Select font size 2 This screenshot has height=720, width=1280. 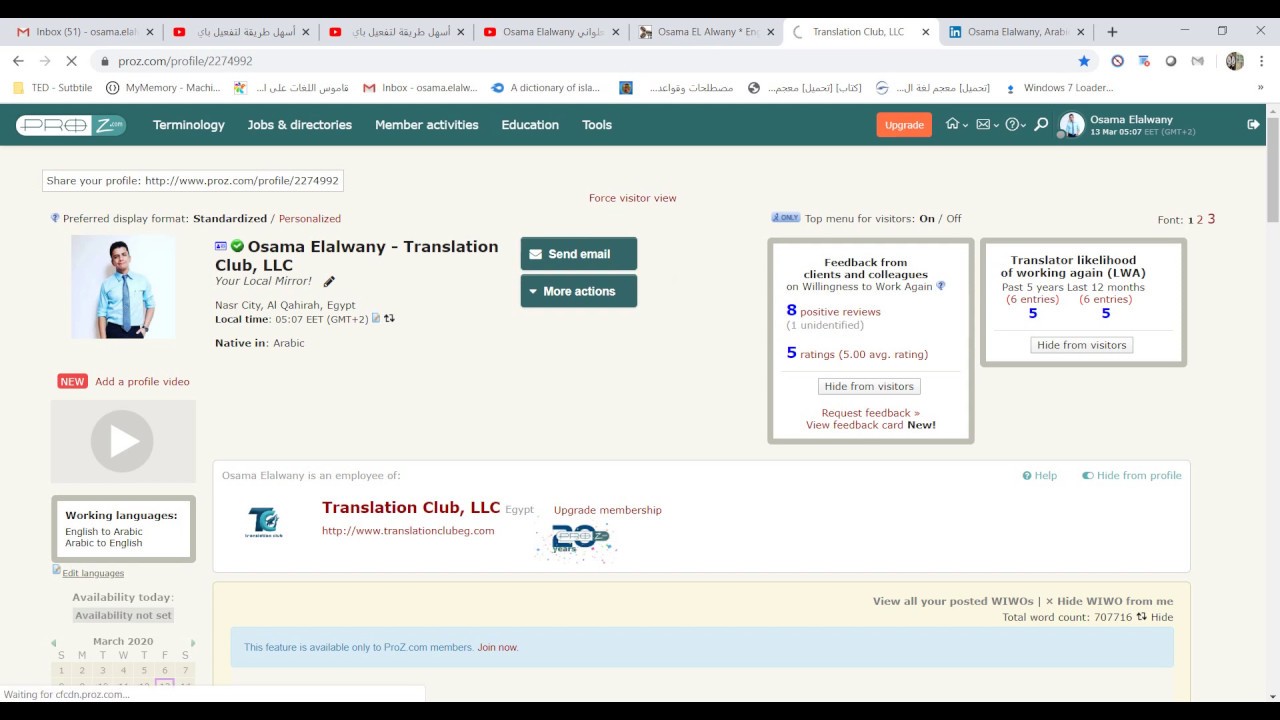[x=1200, y=219]
